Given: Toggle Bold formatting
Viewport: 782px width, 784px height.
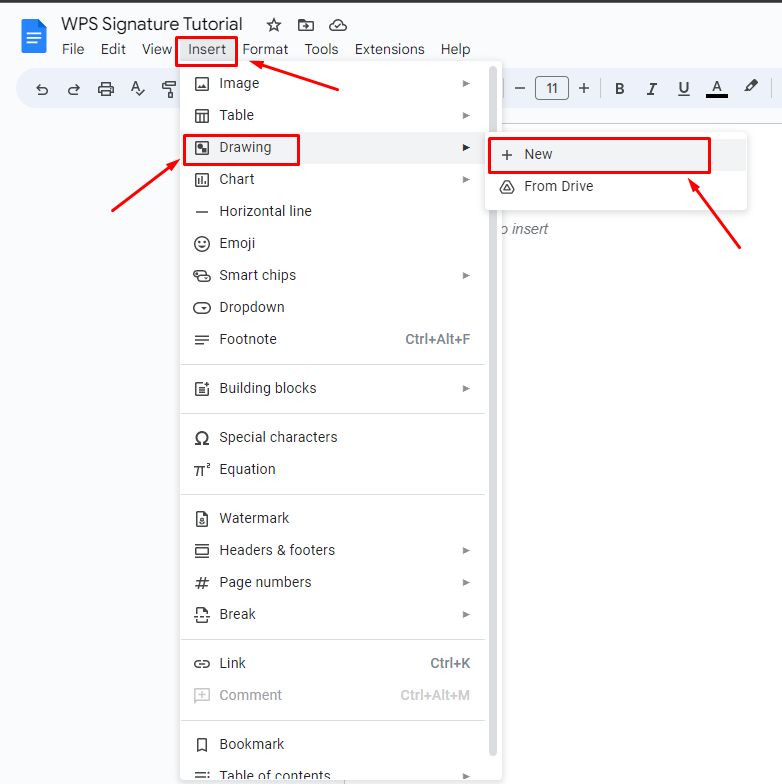Looking at the screenshot, I should pos(620,89).
